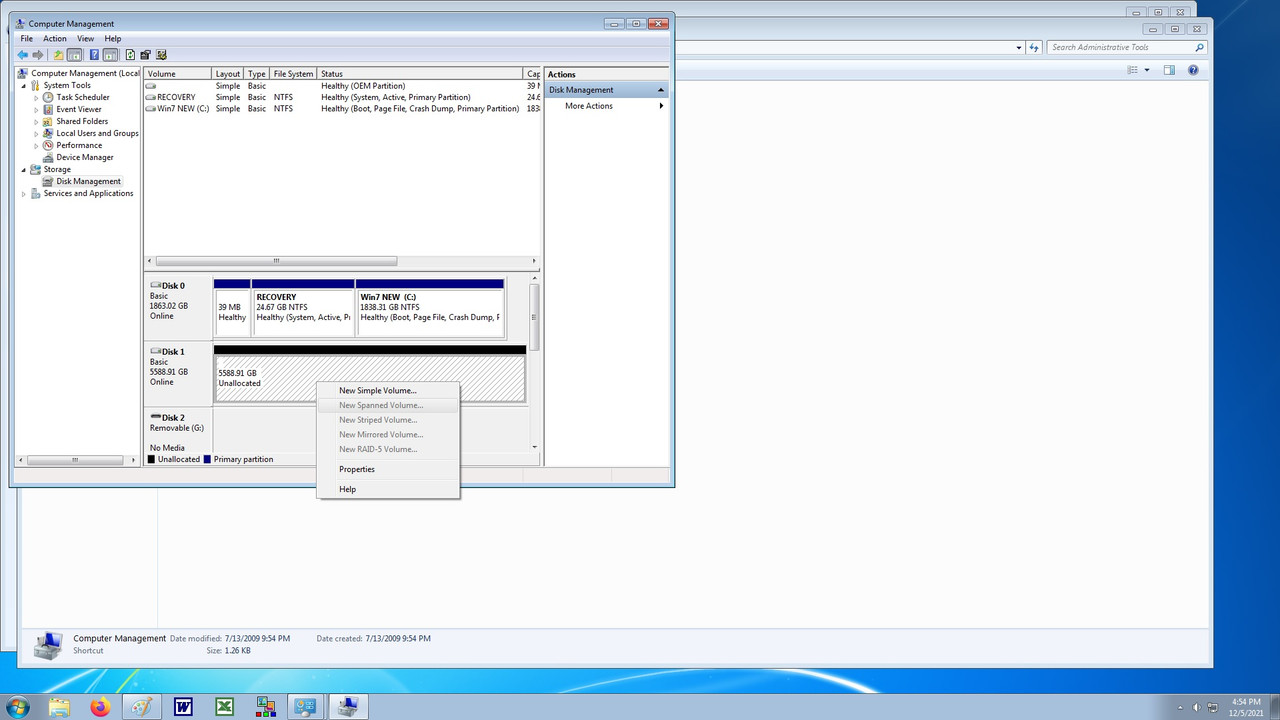Select Device Manager in the tree
The image size is (1280, 720).
tap(85, 157)
